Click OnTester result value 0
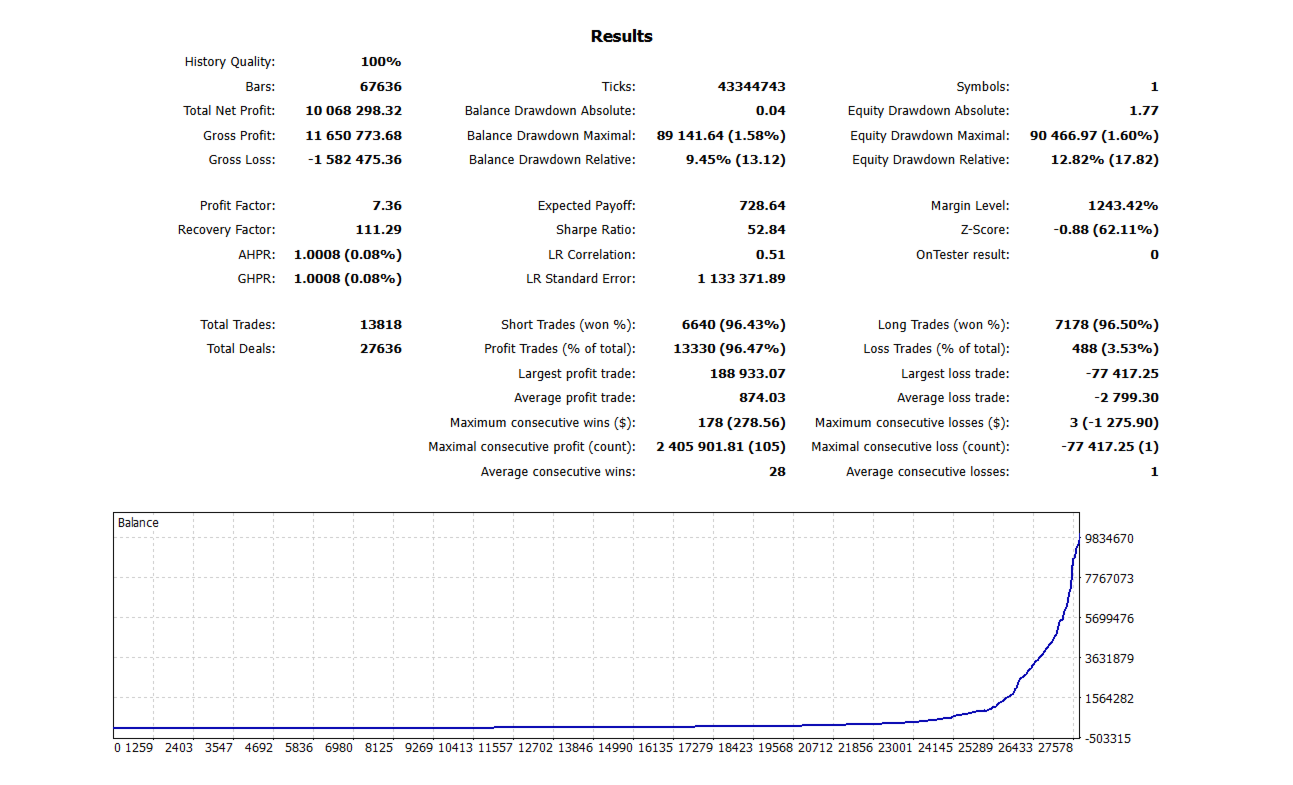 coord(1154,254)
